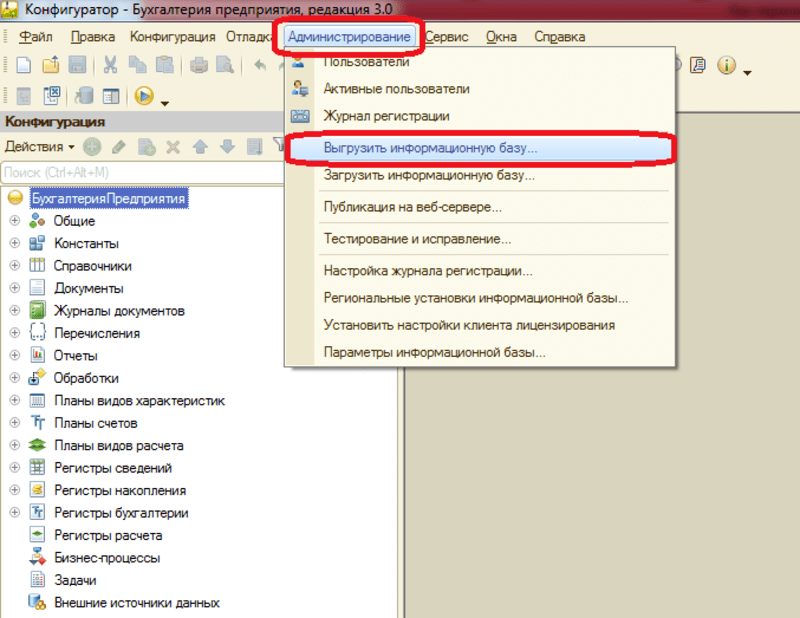The image size is (800, 618).
Task: Open the Действия dropdown
Action: coord(40,147)
